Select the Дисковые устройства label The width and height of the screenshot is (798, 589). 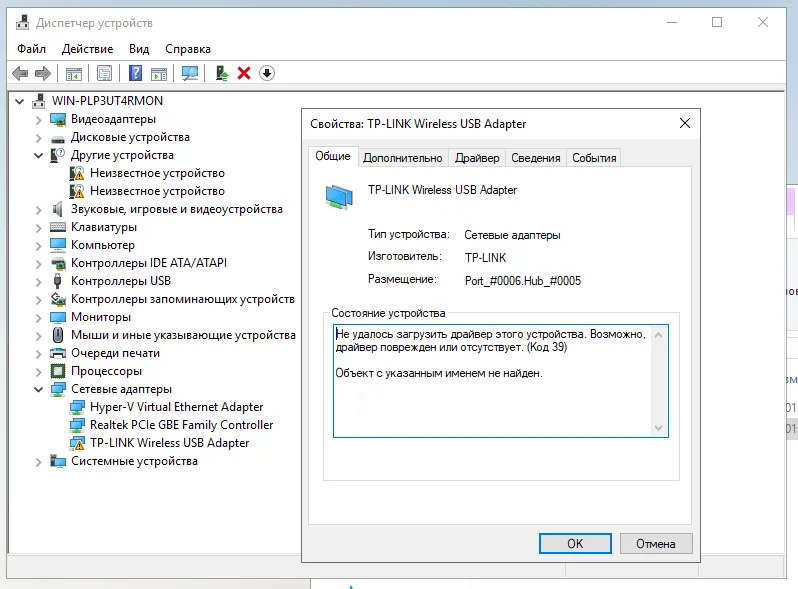130,137
